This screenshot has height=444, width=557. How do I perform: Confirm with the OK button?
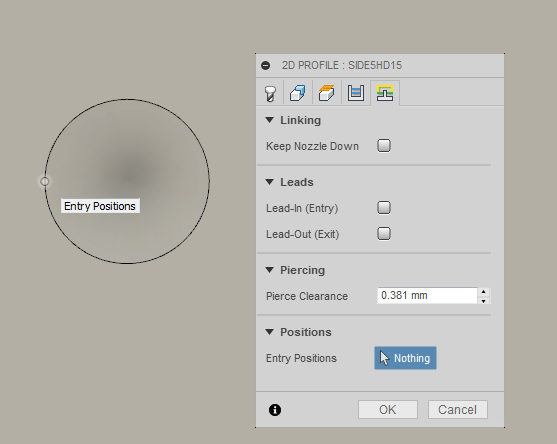click(388, 410)
